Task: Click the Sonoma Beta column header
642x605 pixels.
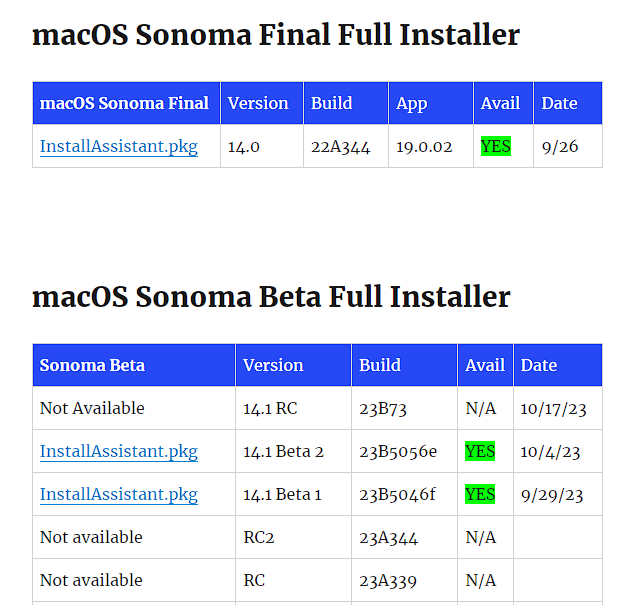Action: pos(92,365)
